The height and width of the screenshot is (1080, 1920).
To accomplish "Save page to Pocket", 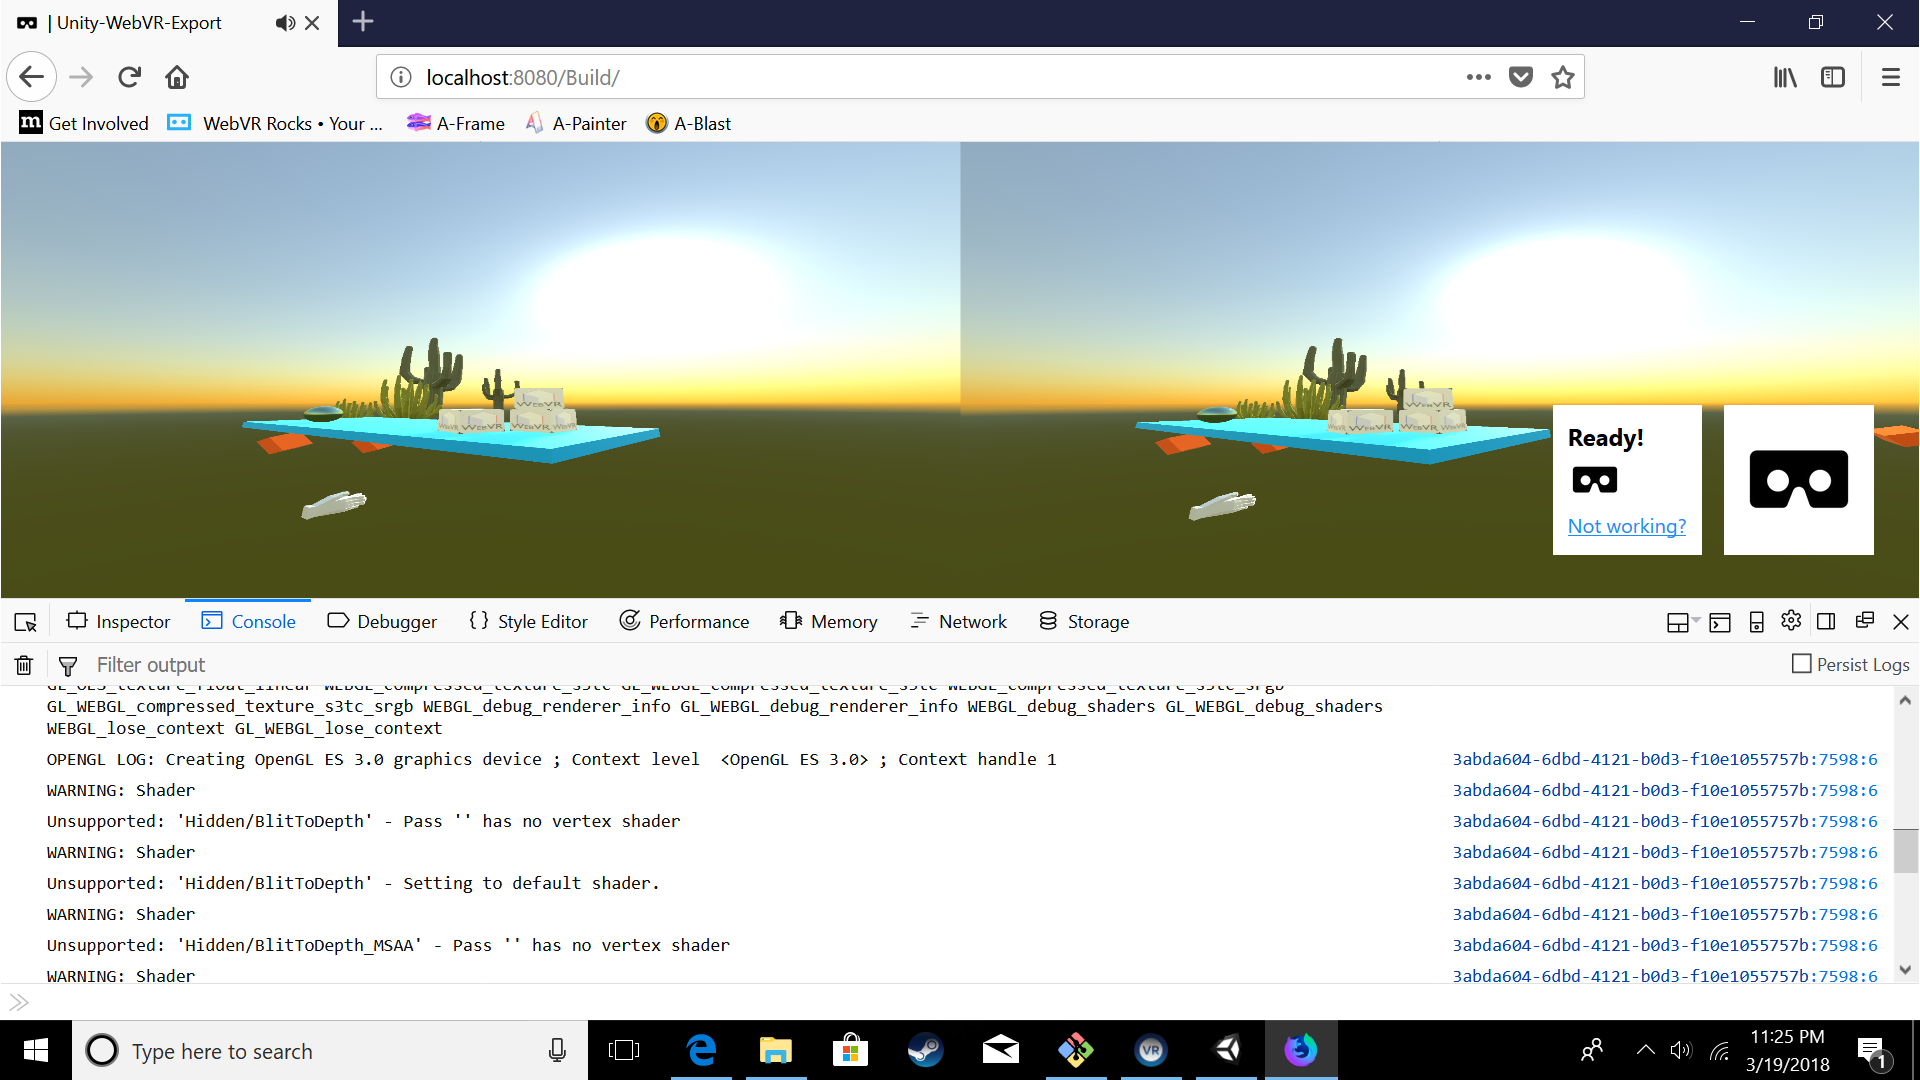I will click(x=1520, y=76).
